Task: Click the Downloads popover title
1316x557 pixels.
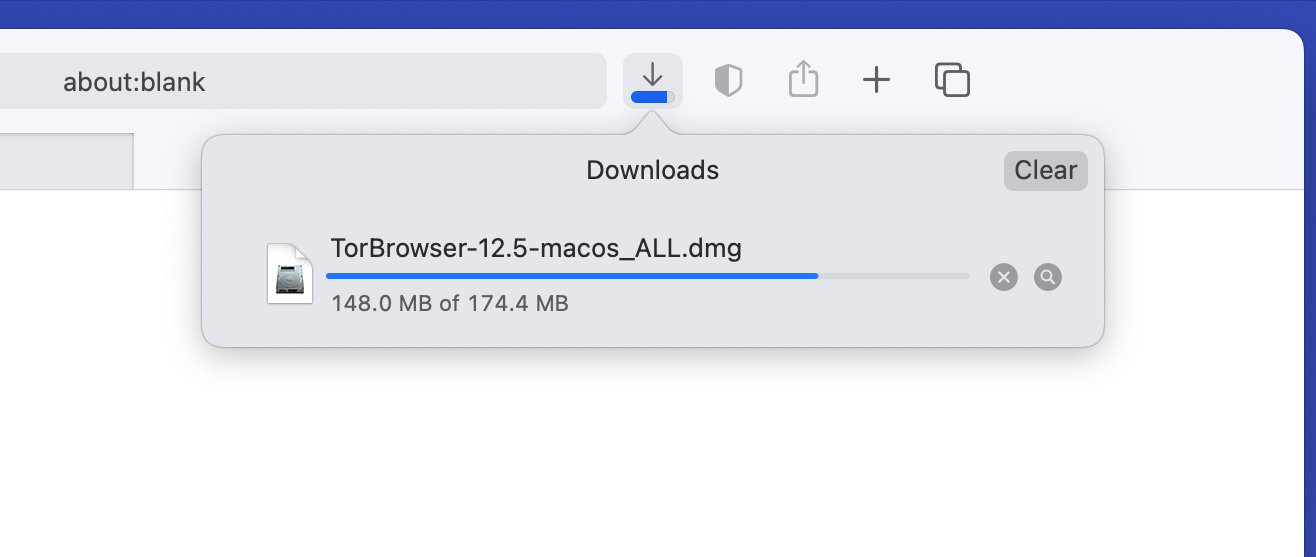Action: [653, 170]
